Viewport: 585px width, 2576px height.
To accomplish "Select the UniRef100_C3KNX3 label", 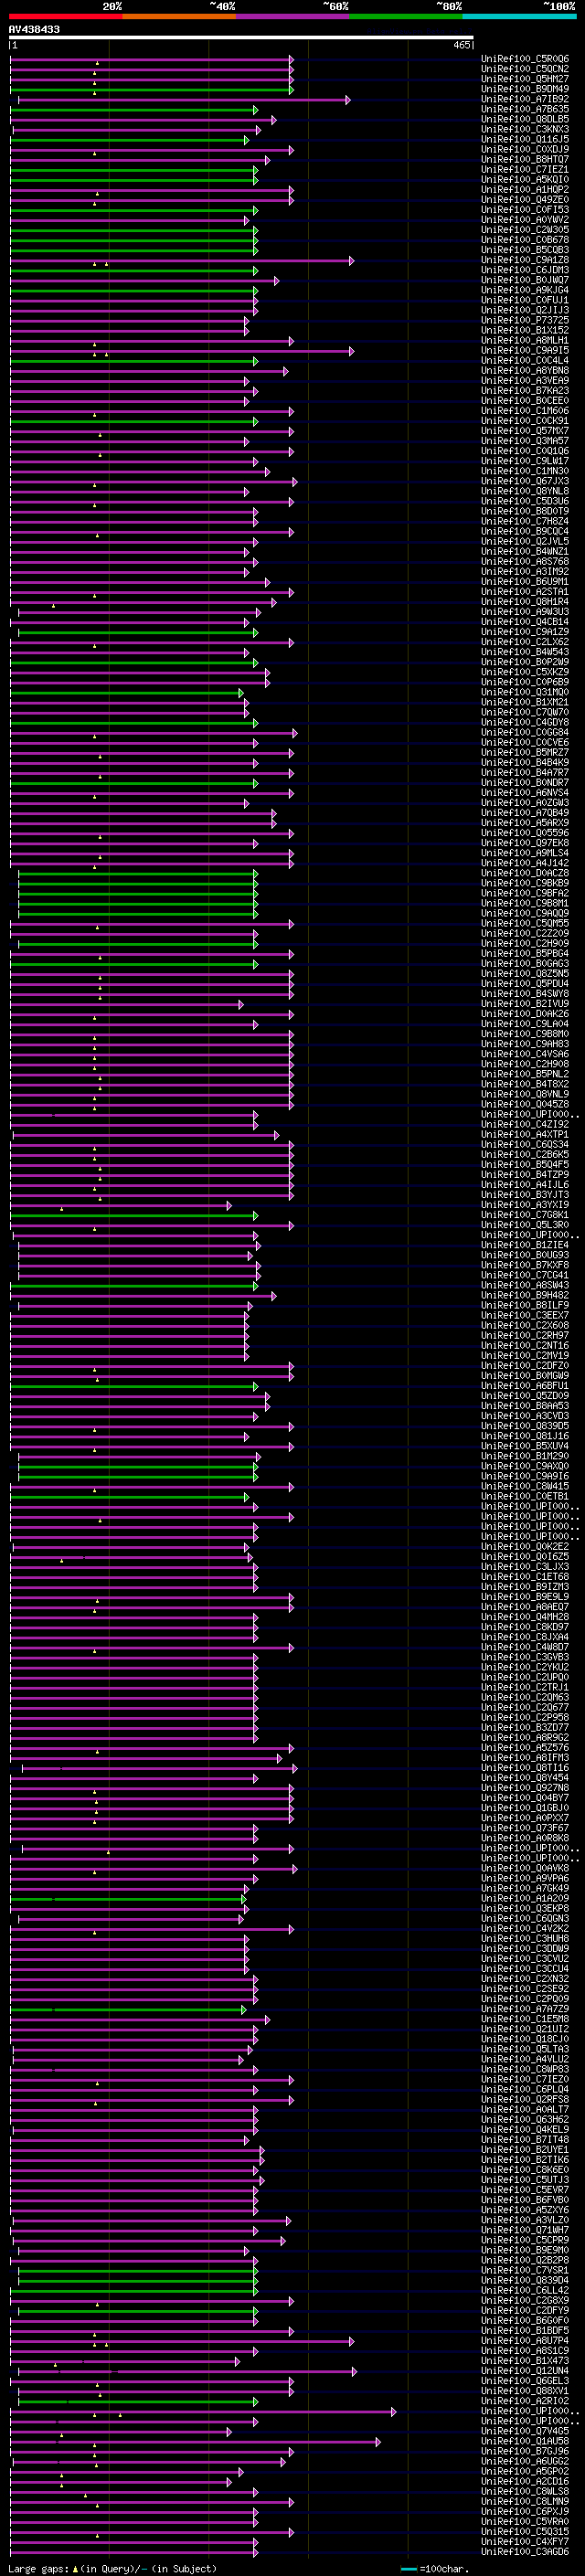I will (x=525, y=129).
